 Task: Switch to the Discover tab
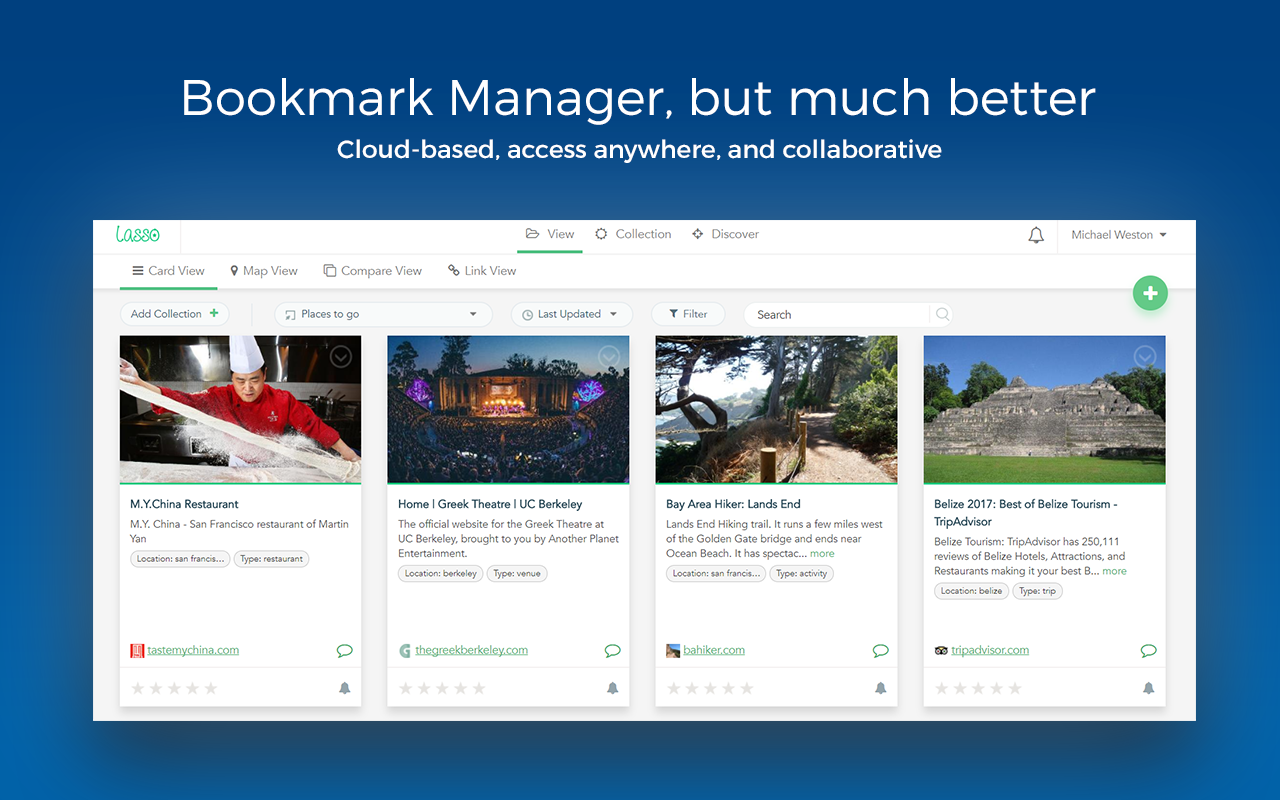tap(725, 234)
